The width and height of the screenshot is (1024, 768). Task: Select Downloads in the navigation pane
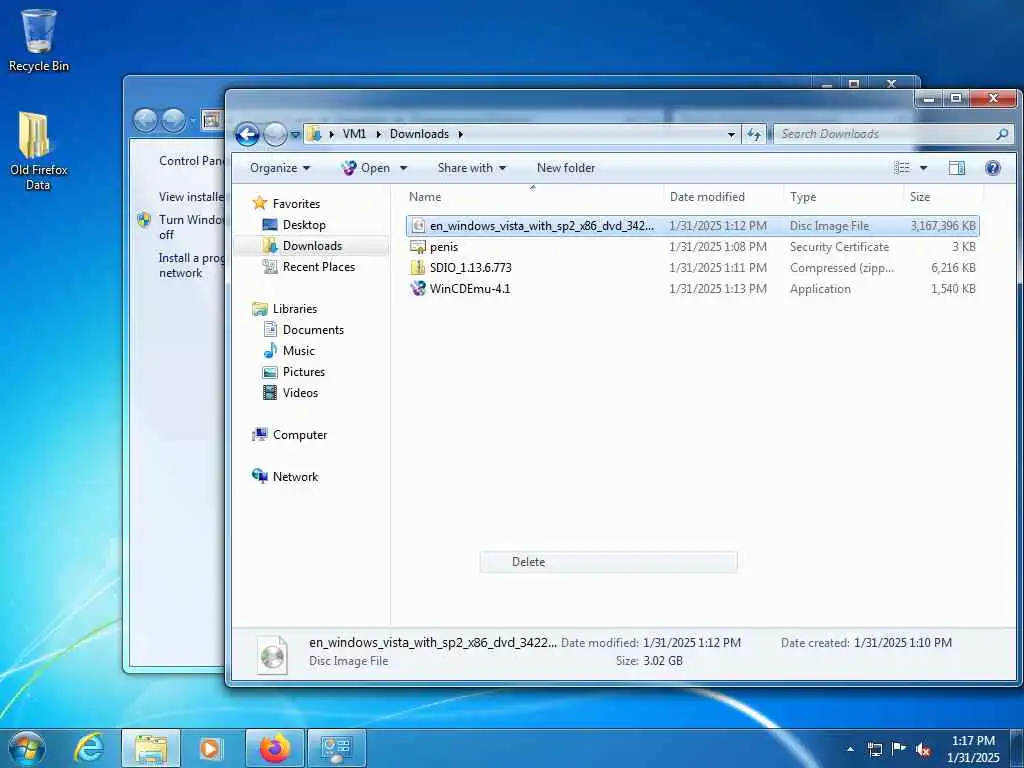click(x=312, y=246)
